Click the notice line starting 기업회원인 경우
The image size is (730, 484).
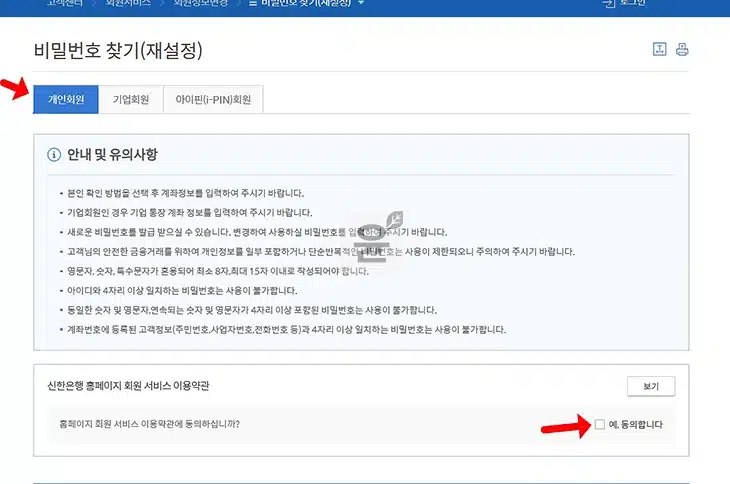tap(189, 213)
